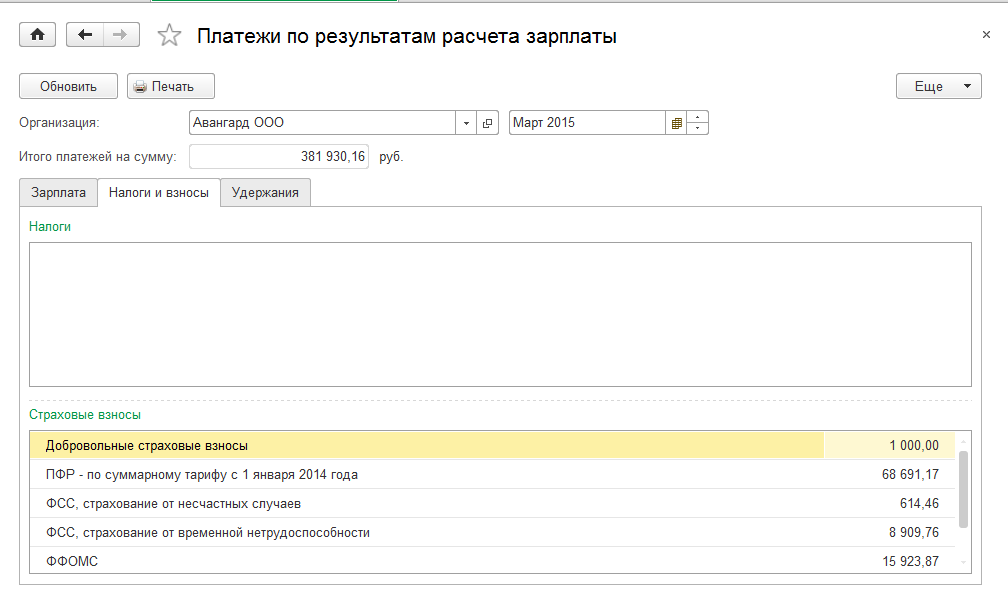The image size is (1008, 594).
Task: Open the calendar picker for period
Action: 677,123
